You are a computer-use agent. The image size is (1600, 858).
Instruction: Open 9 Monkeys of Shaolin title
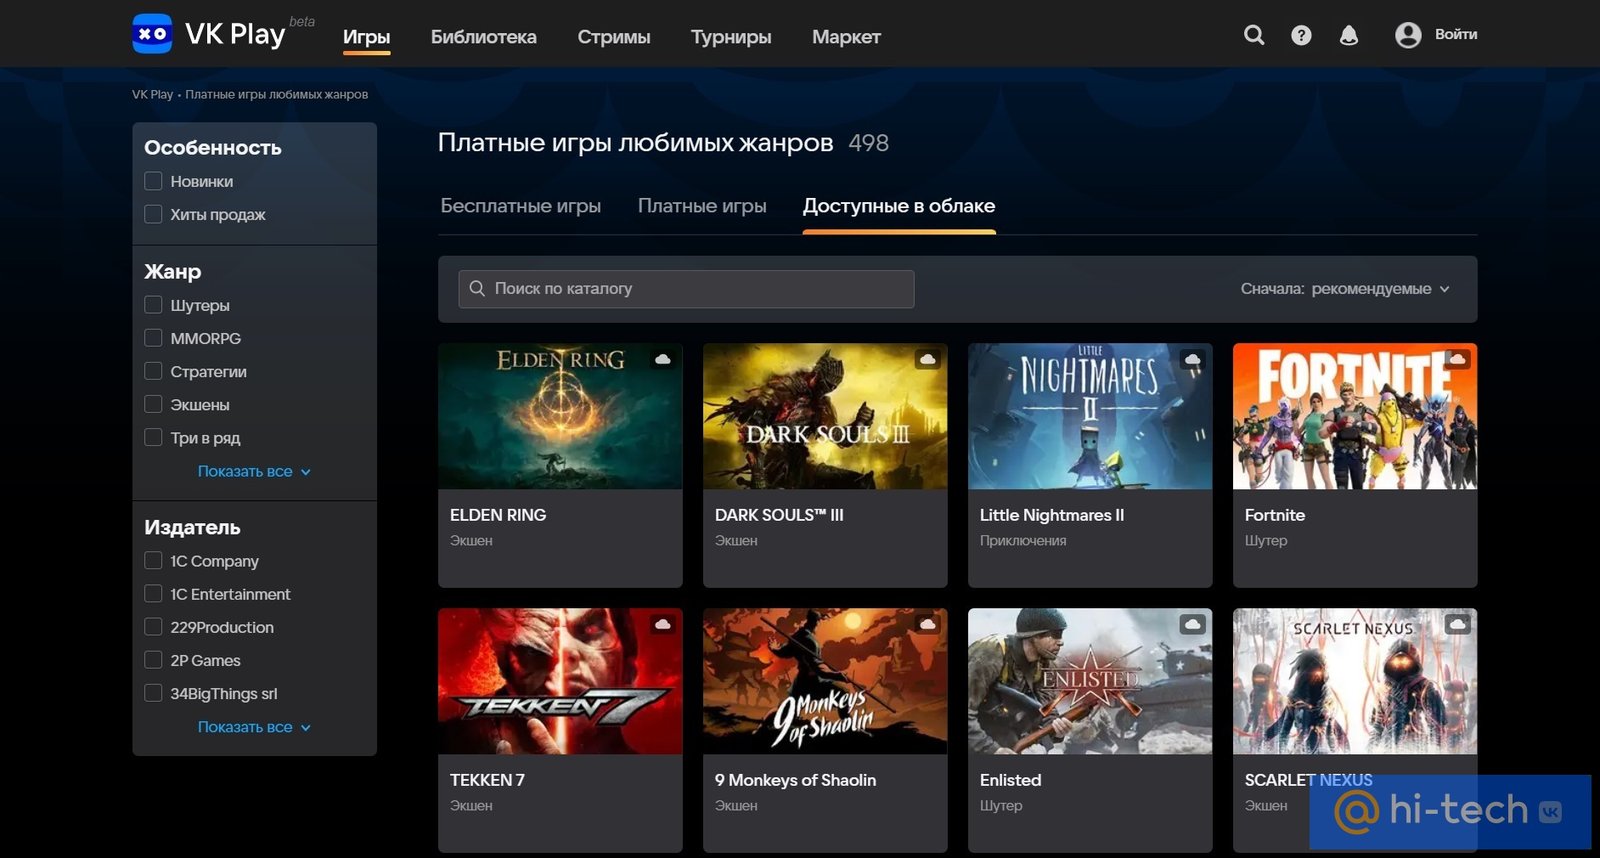(x=795, y=780)
